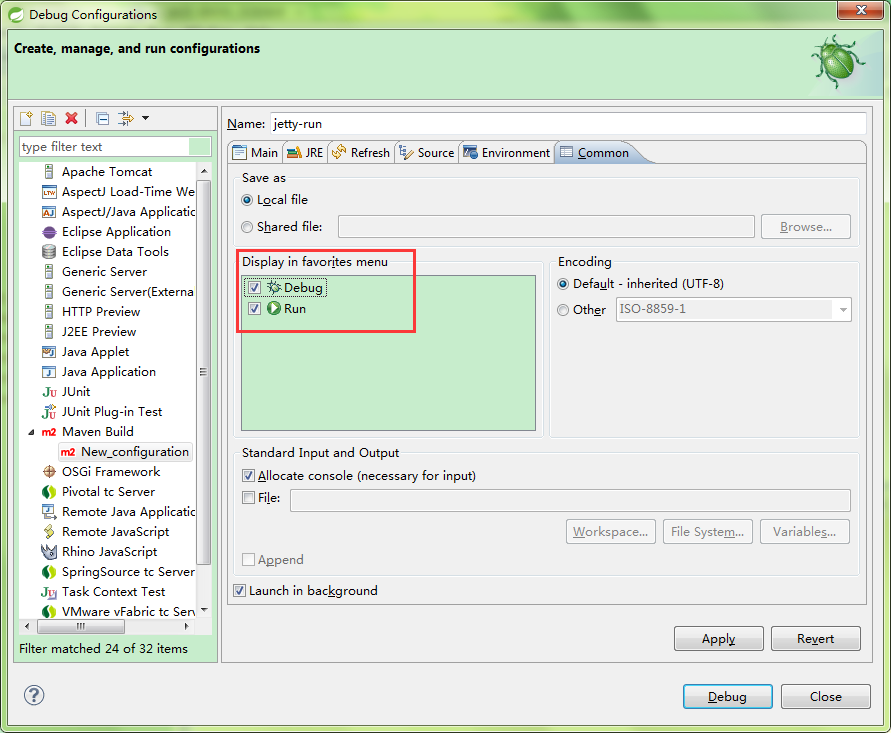Click the JUnit Plug-in Test icon
Viewport: 891px width, 733px height.
coord(49,411)
